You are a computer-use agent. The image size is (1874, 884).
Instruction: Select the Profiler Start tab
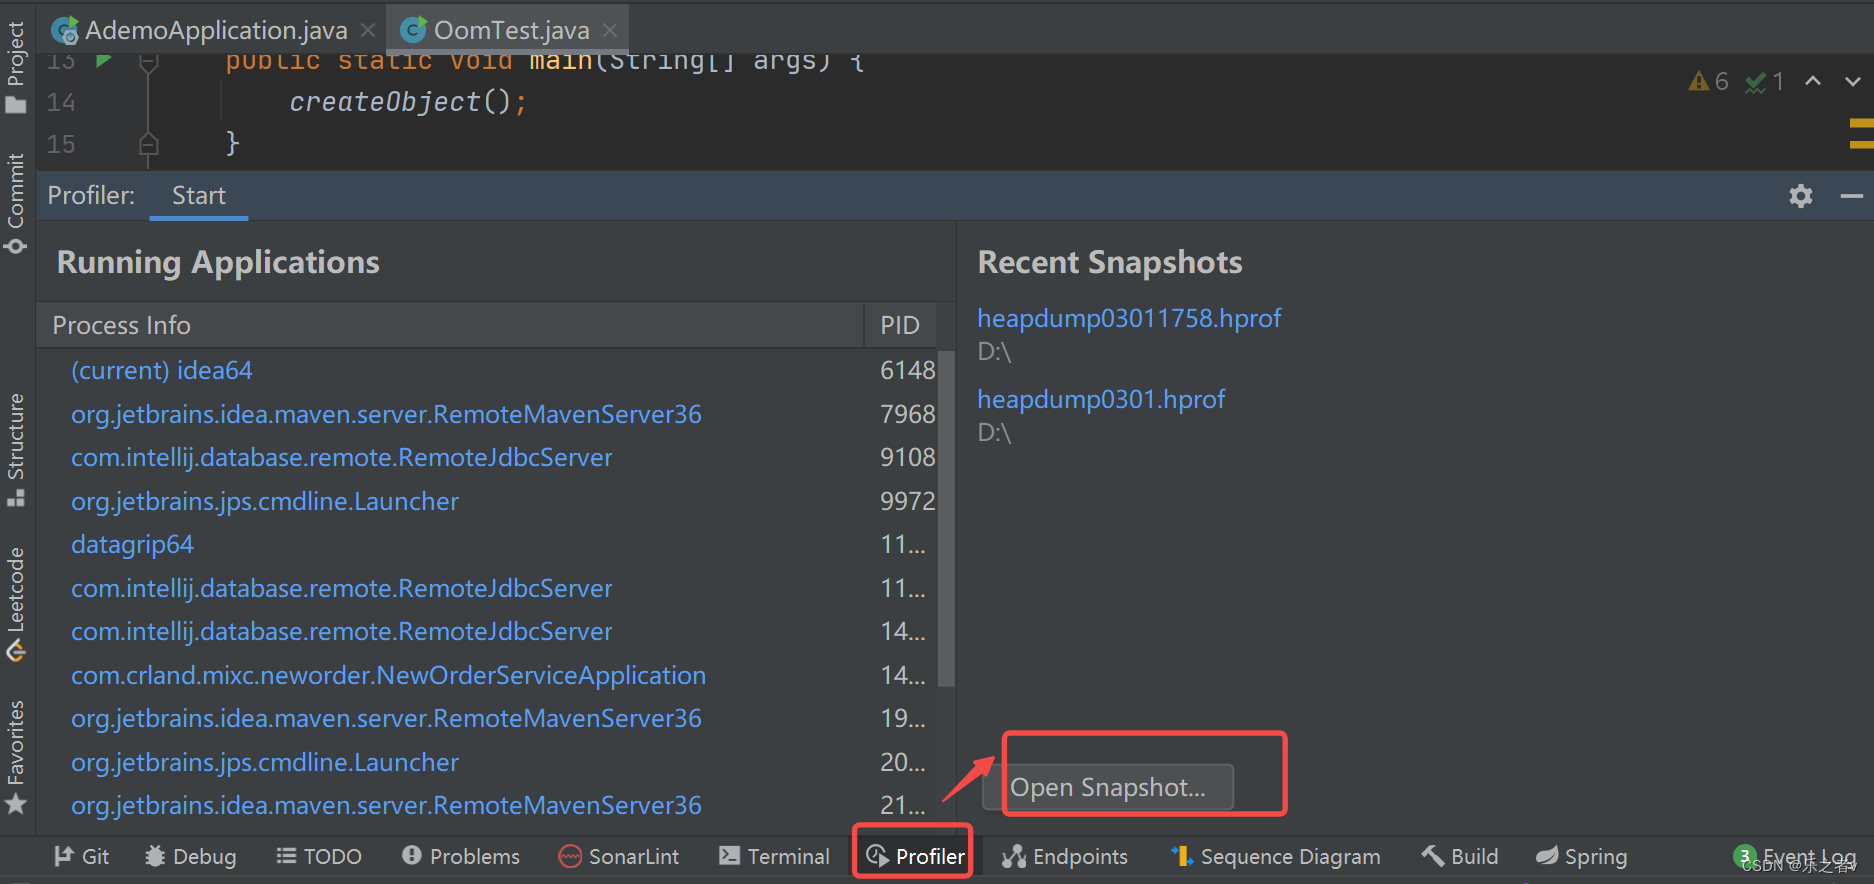click(x=199, y=196)
